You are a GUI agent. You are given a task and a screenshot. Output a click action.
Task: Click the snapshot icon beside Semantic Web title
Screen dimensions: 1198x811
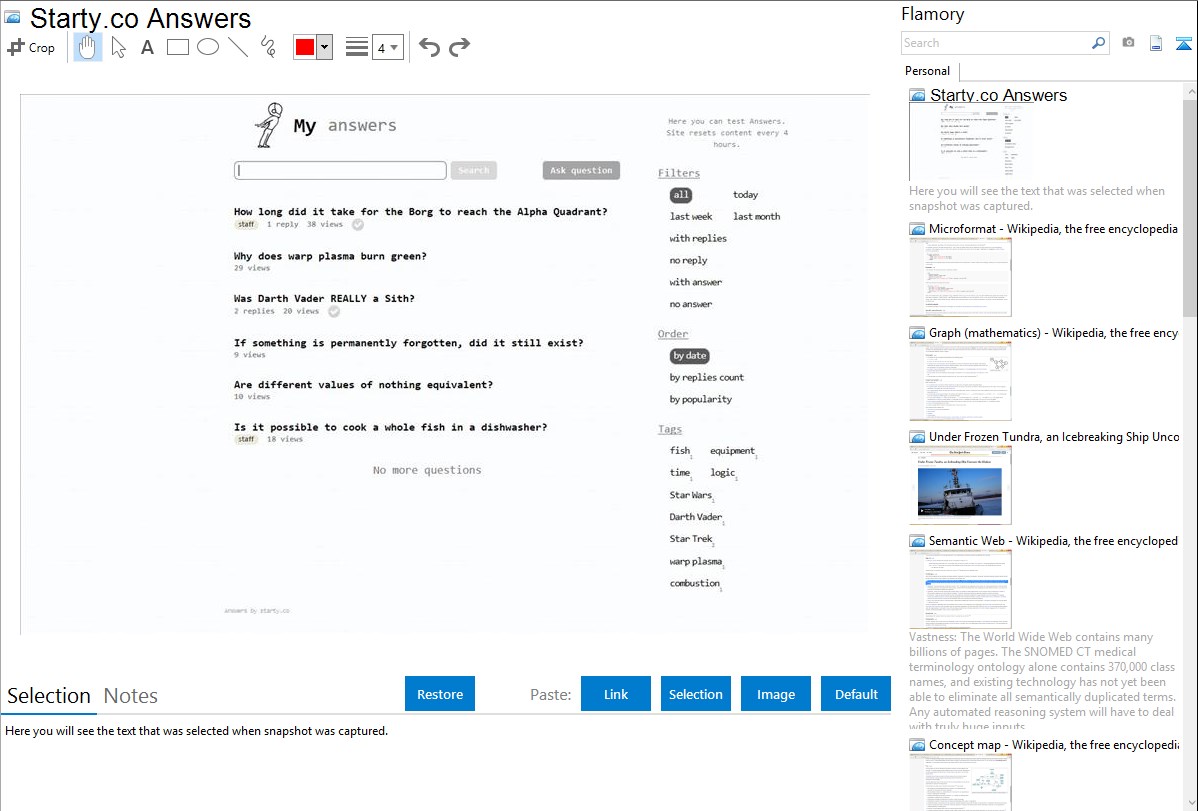pyautogui.click(x=917, y=540)
